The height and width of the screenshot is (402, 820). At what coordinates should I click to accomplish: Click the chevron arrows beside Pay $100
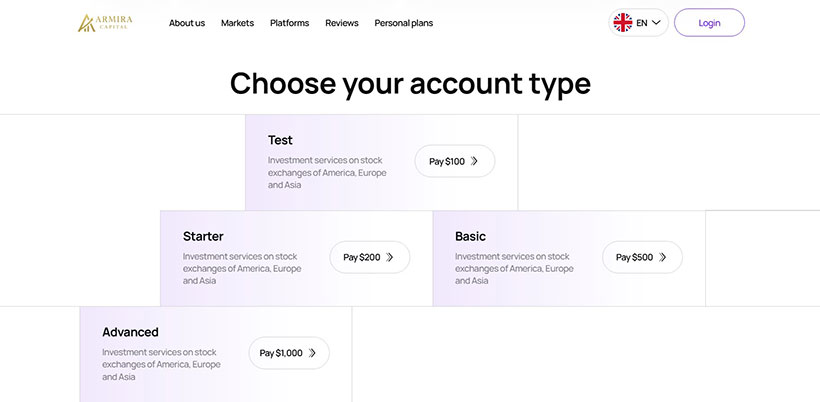click(x=474, y=161)
